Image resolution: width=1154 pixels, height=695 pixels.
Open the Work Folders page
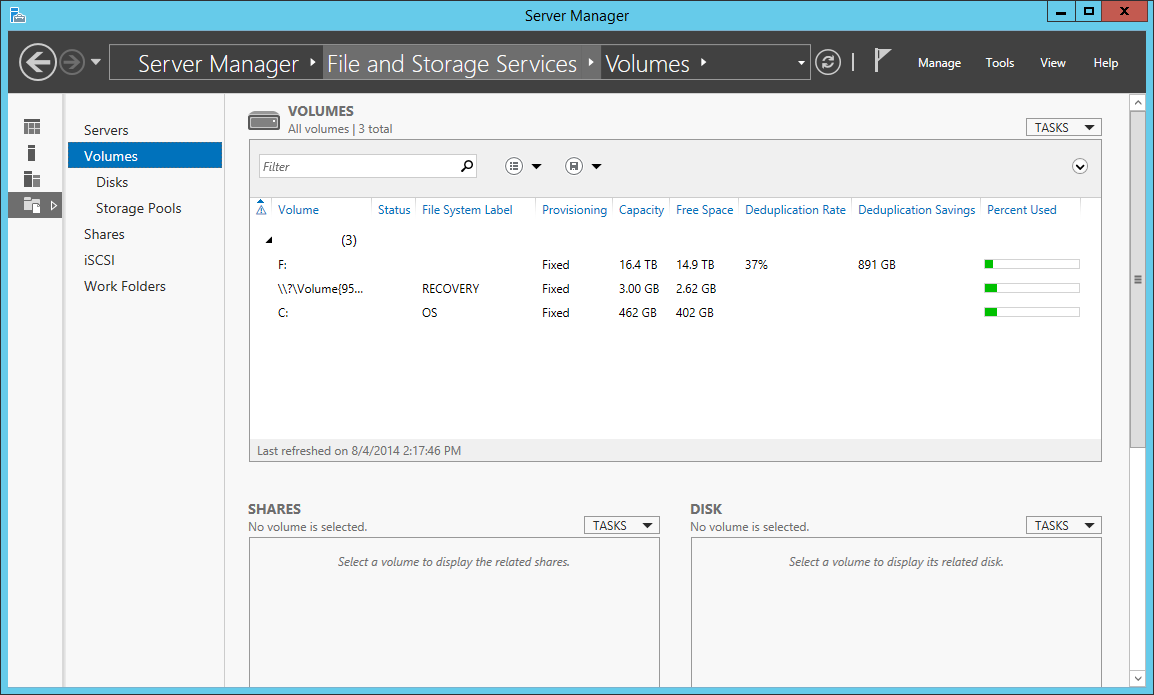coord(124,286)
